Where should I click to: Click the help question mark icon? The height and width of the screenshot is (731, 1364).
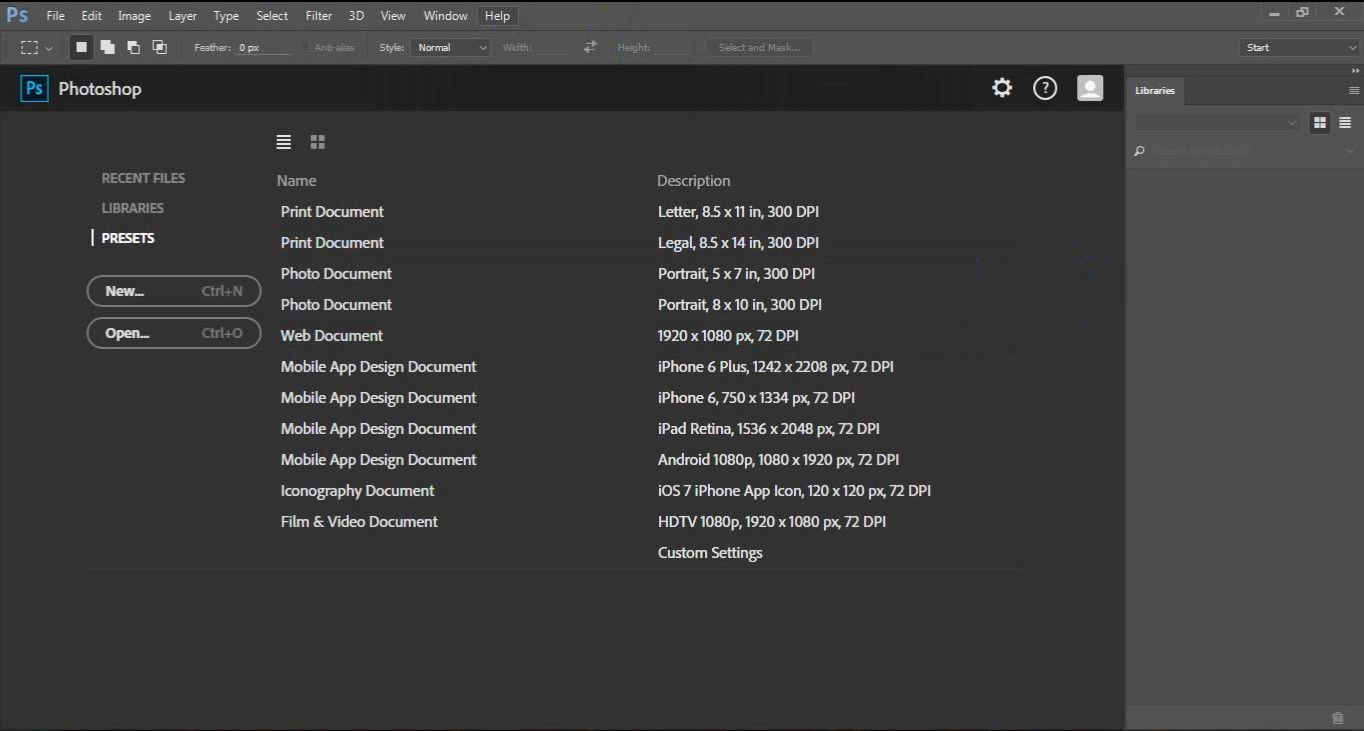tap(1045, 88)
